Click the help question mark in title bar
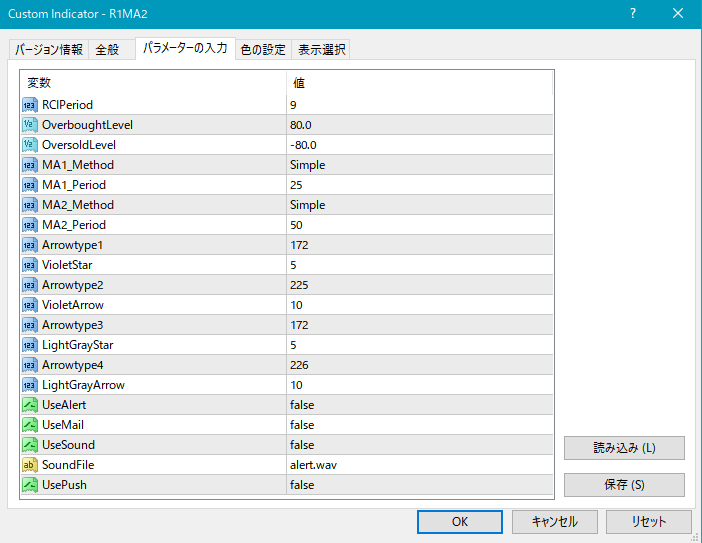702x543 pixels. coord(633,13)
